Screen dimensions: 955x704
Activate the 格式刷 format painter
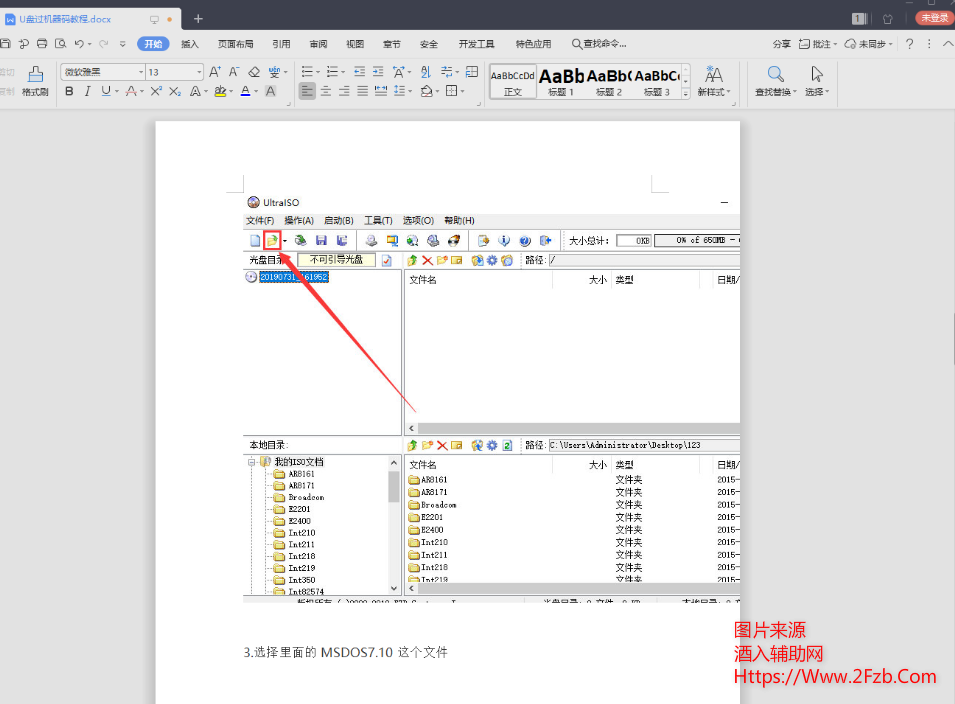(x=35, y=81)
